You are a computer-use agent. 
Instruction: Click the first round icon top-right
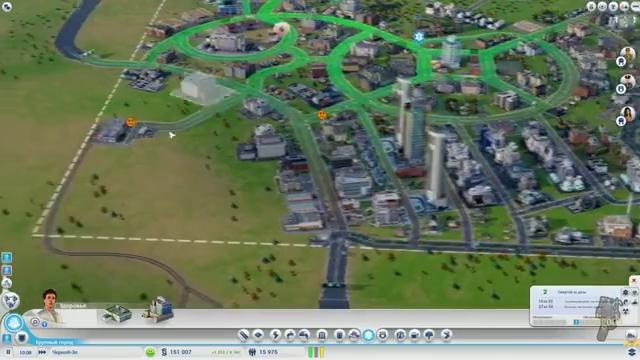(591, 7)
